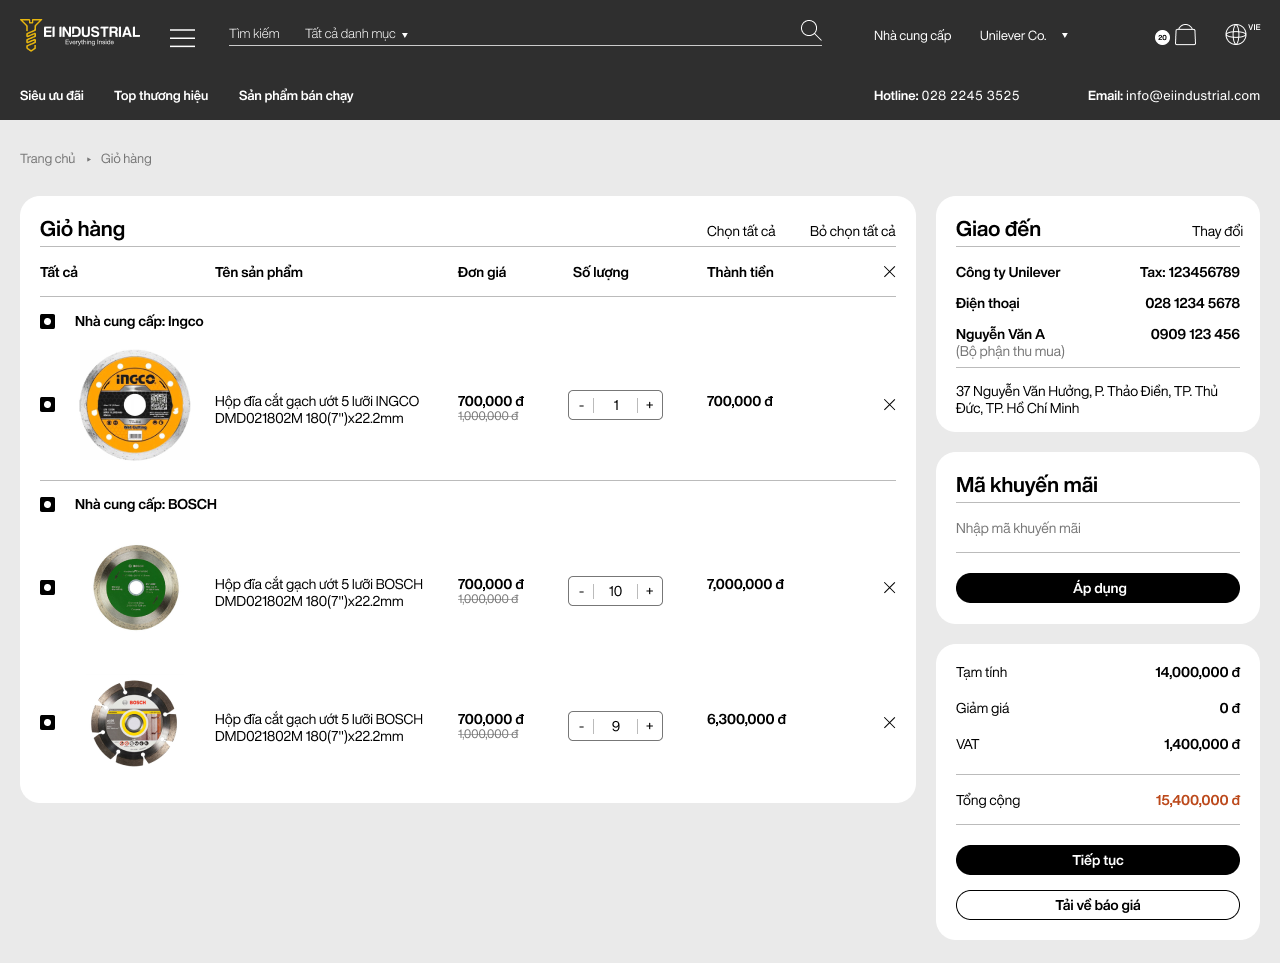The image size is (1280, 963).
Task: Decrease quantity of BOSCH item with 10
Action: point(581,591)
